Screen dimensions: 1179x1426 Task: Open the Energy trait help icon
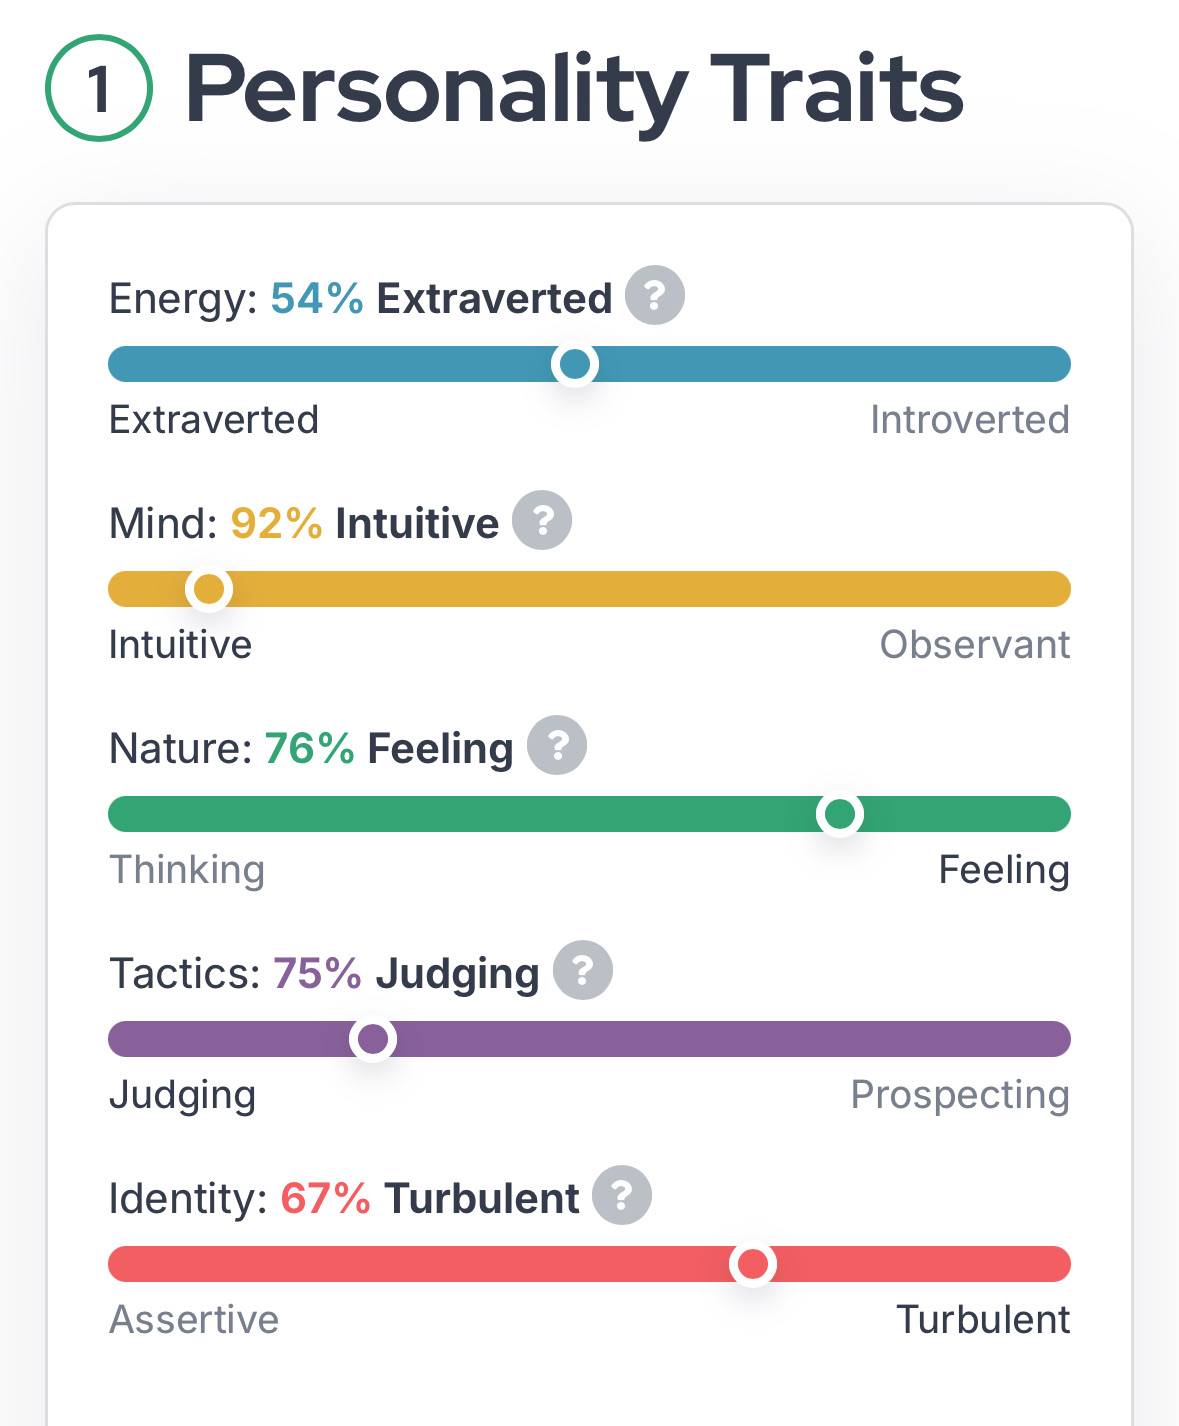pyautogui.click(x=655, y=295)
